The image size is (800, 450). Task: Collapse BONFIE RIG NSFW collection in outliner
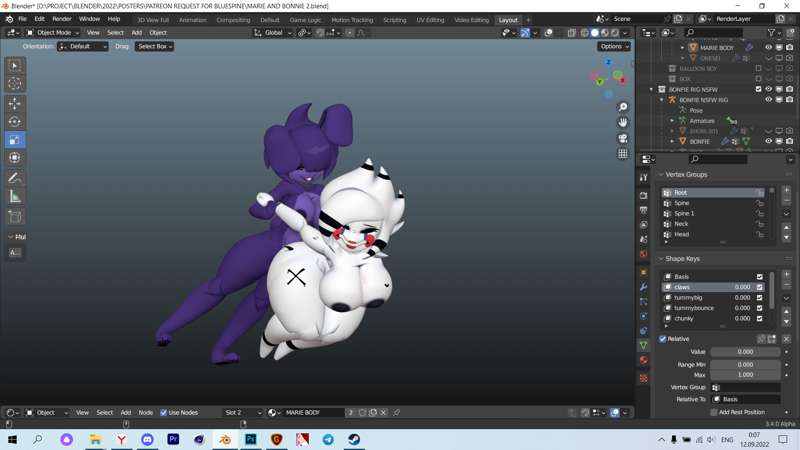click(651, 89)
